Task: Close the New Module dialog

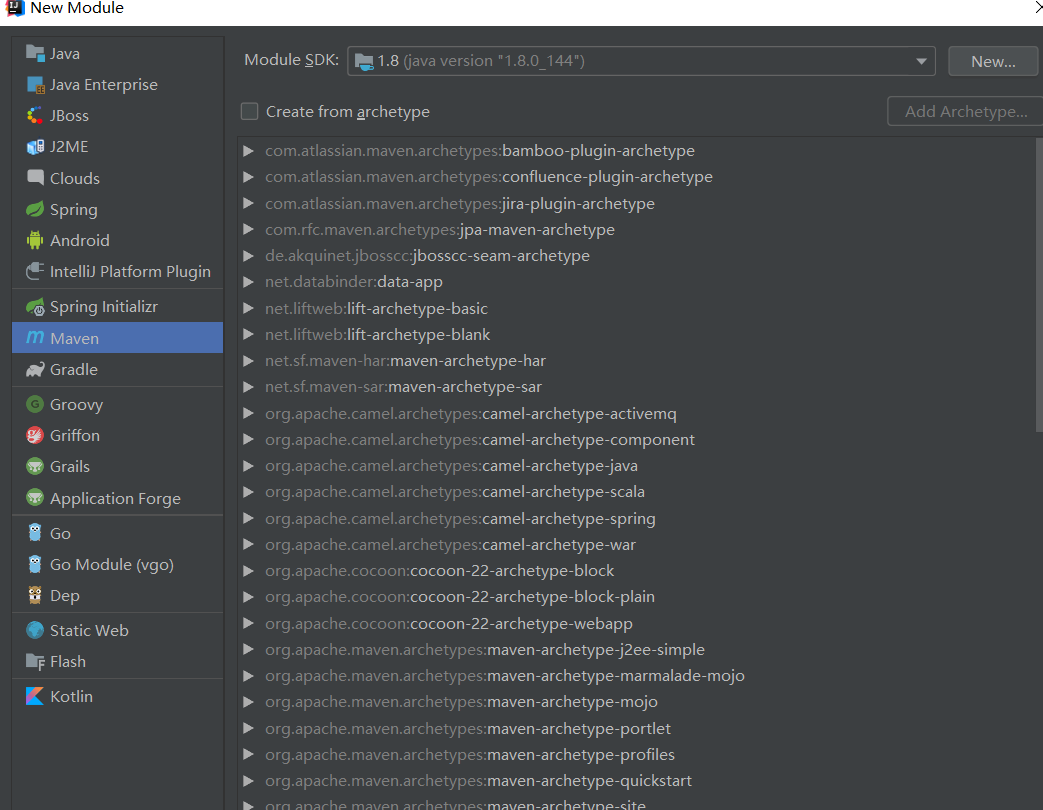Action: pos(1038,8)
